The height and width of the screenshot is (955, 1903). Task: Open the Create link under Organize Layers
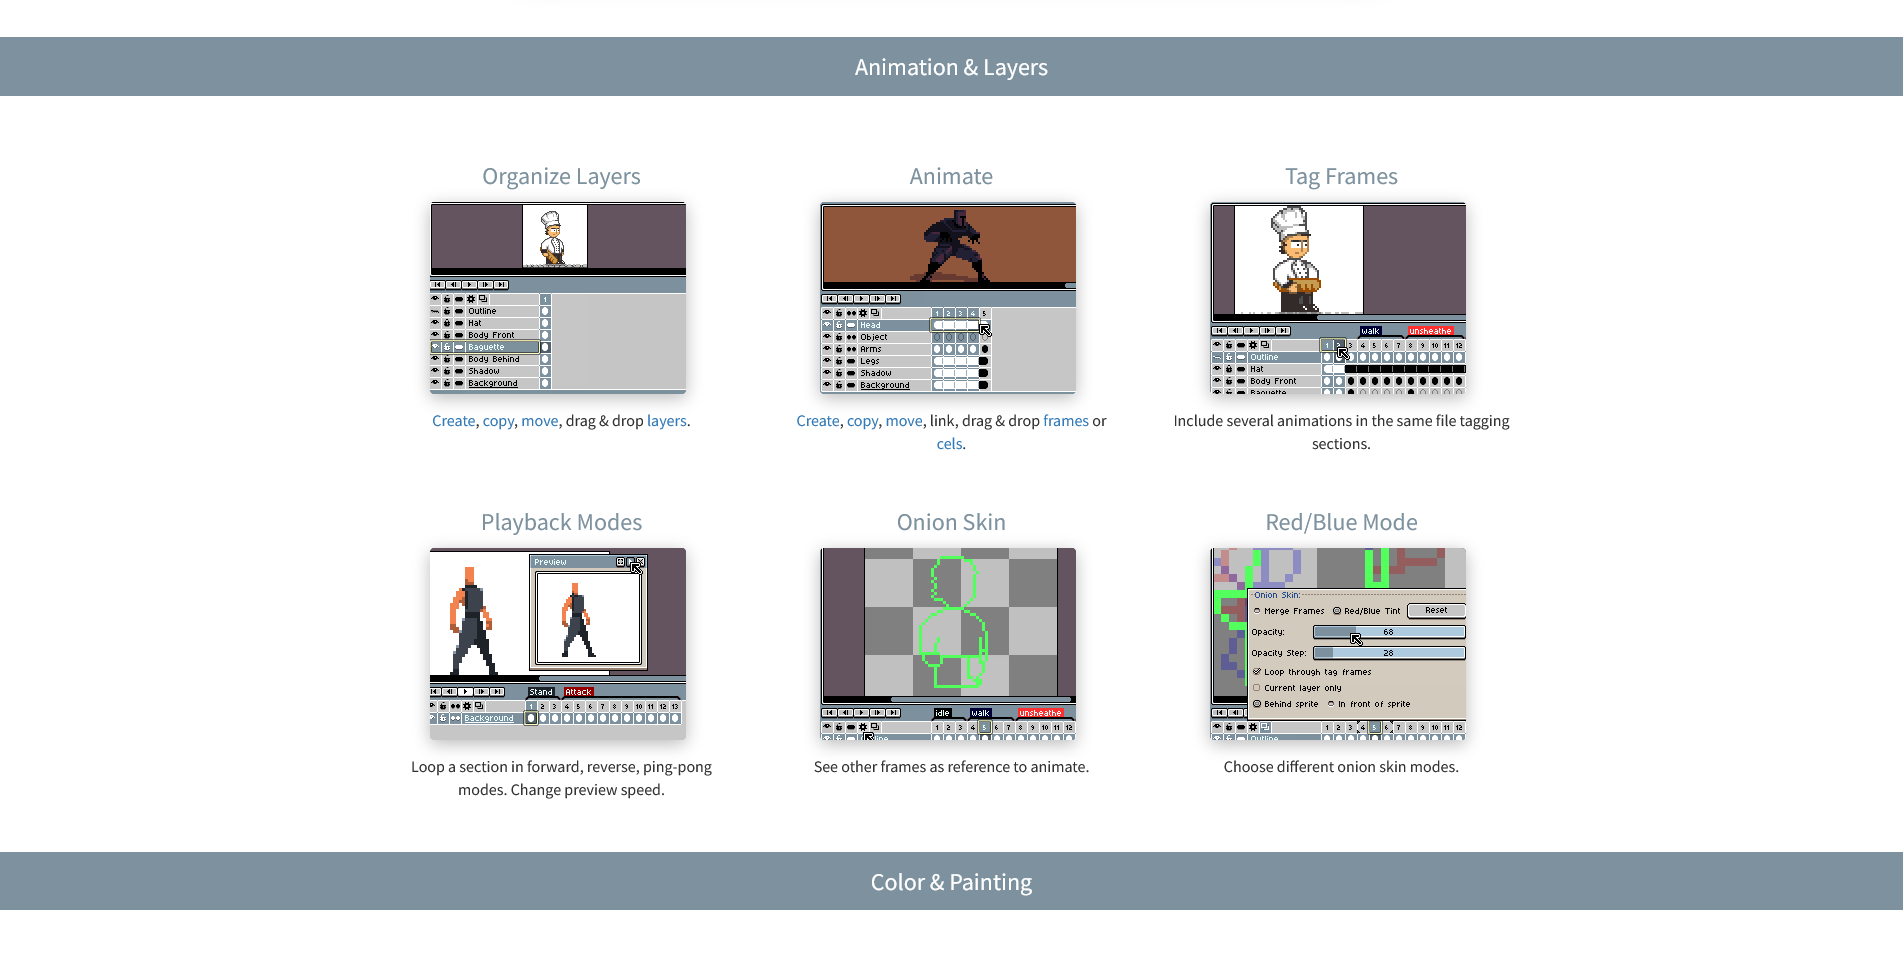pos(453,421)
